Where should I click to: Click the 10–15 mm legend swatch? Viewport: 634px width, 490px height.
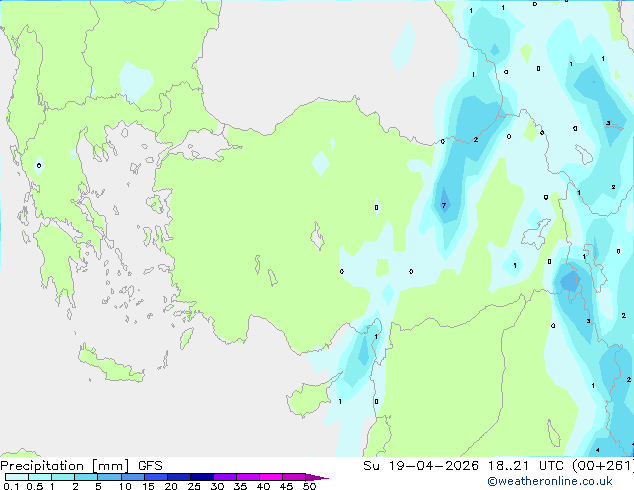(x=132, y=477)
